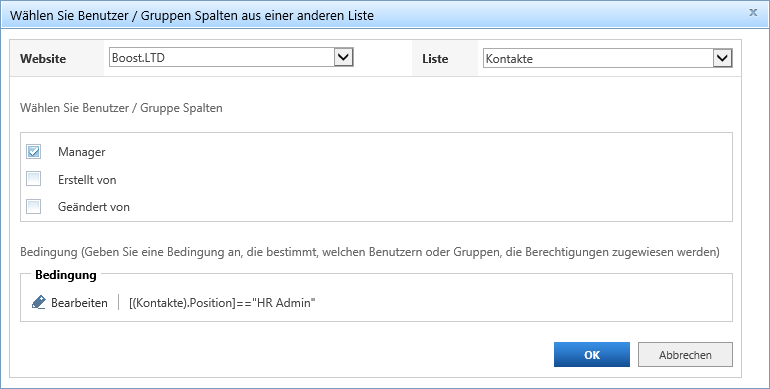The height and width of the screenshot is (389, 770).
Task: Click the Geändert von label
Action: point(94,207)
